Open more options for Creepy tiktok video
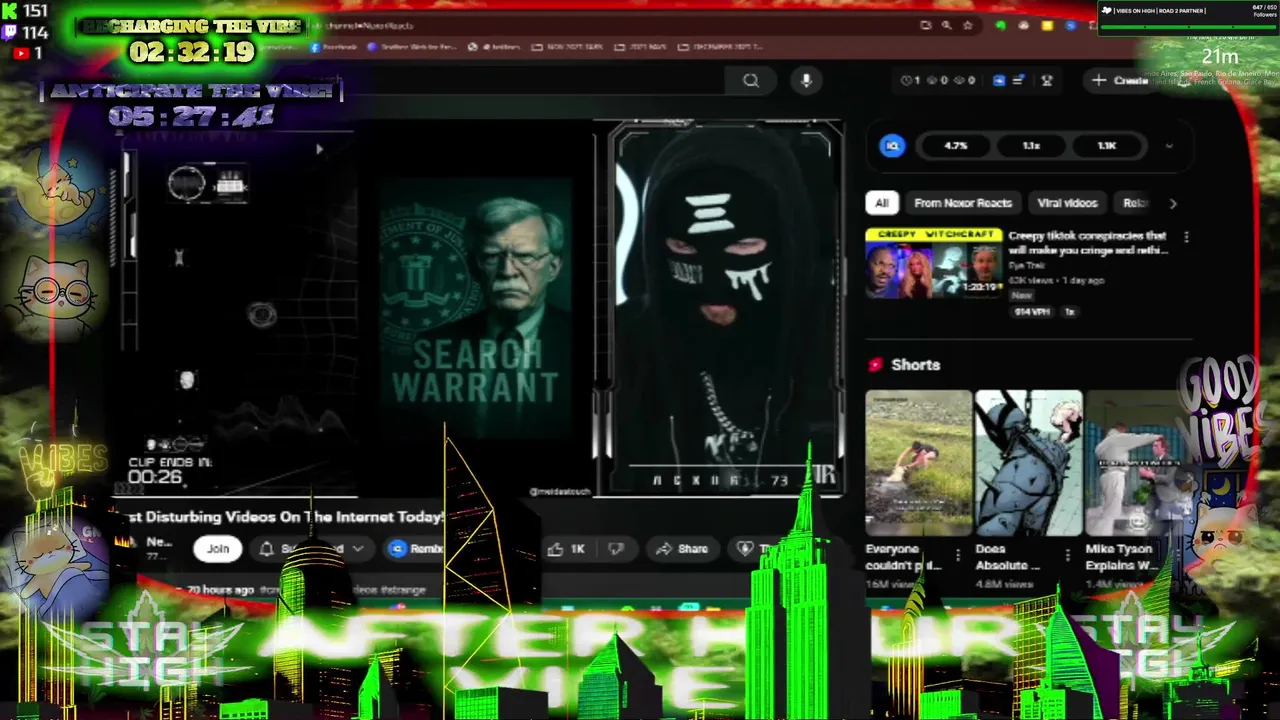This screenshot has width=1280, height=720. pos(1186,237)
